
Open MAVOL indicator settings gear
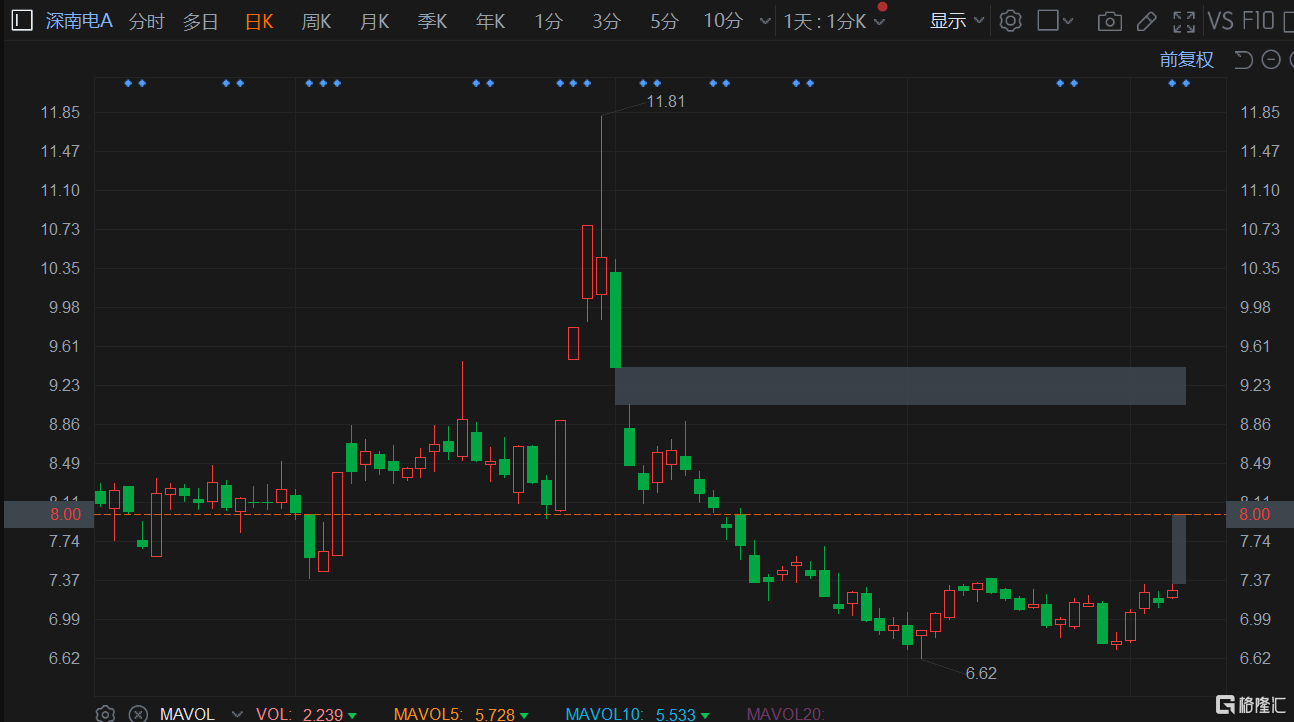tap(104, 713)
